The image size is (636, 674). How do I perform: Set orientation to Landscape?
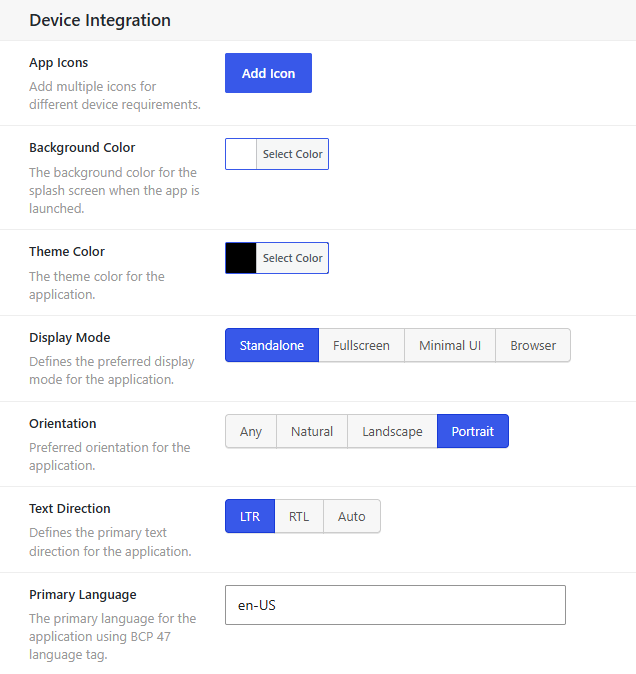[392, 431]
